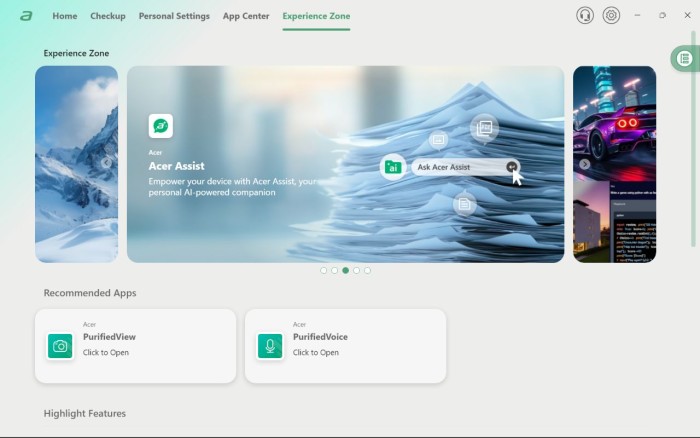
Task: Open the PurifiedView app card
Action: tap(136, 346)
